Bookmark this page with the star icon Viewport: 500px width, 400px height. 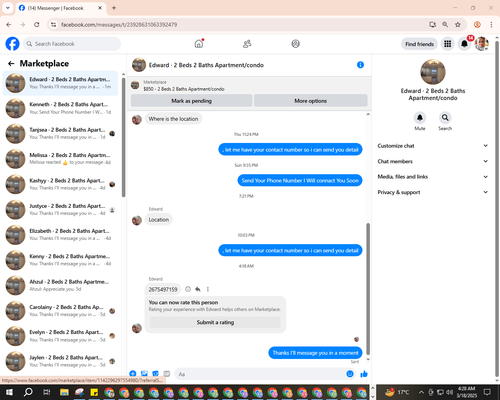[x=458, y=24]
